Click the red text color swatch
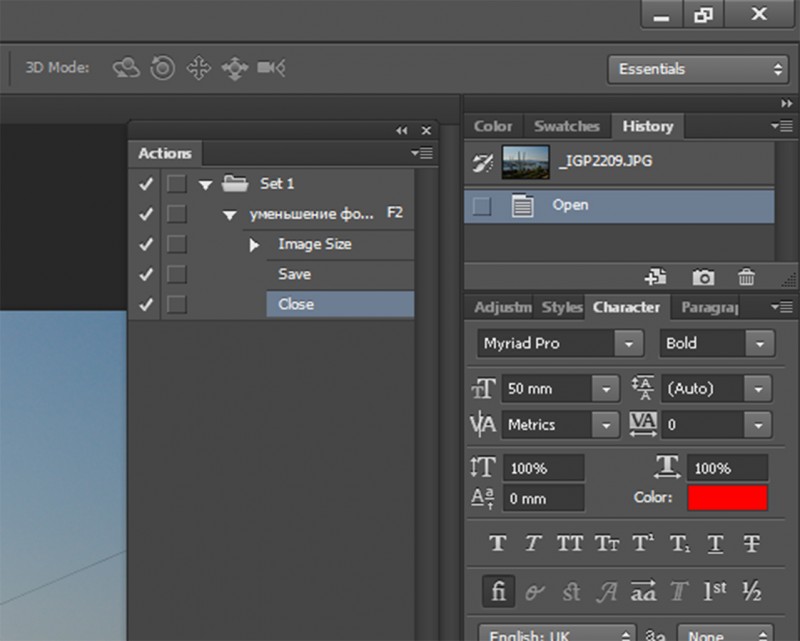The height and width of the screenshot is (641, 800). [x=727, y=497]
